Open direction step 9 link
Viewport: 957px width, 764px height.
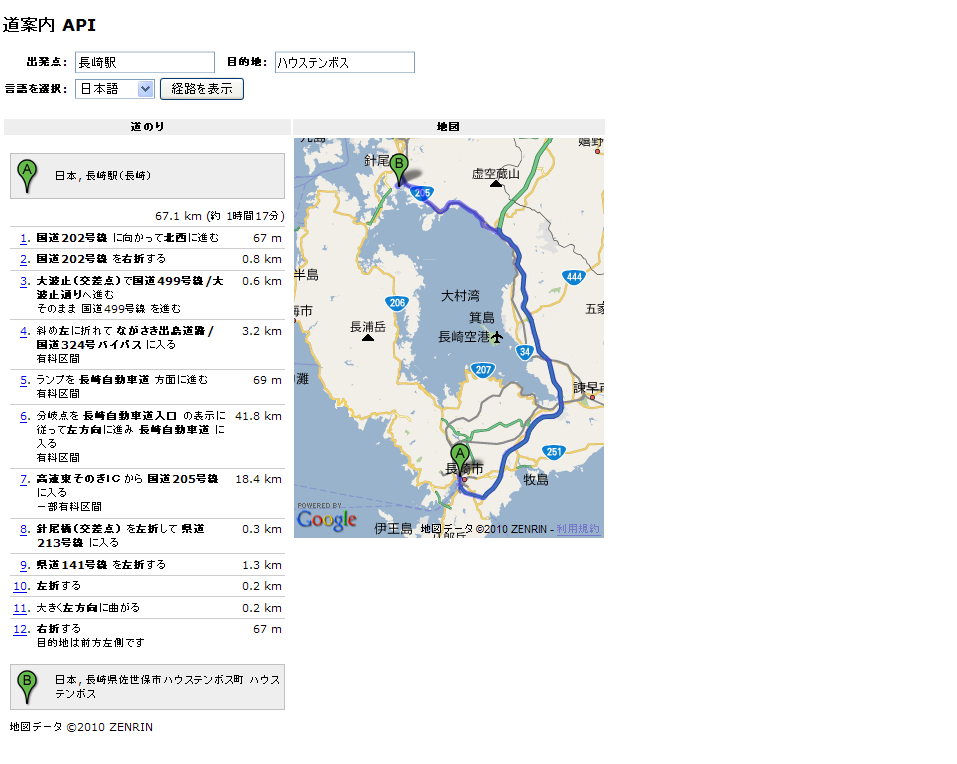[24, 565]
